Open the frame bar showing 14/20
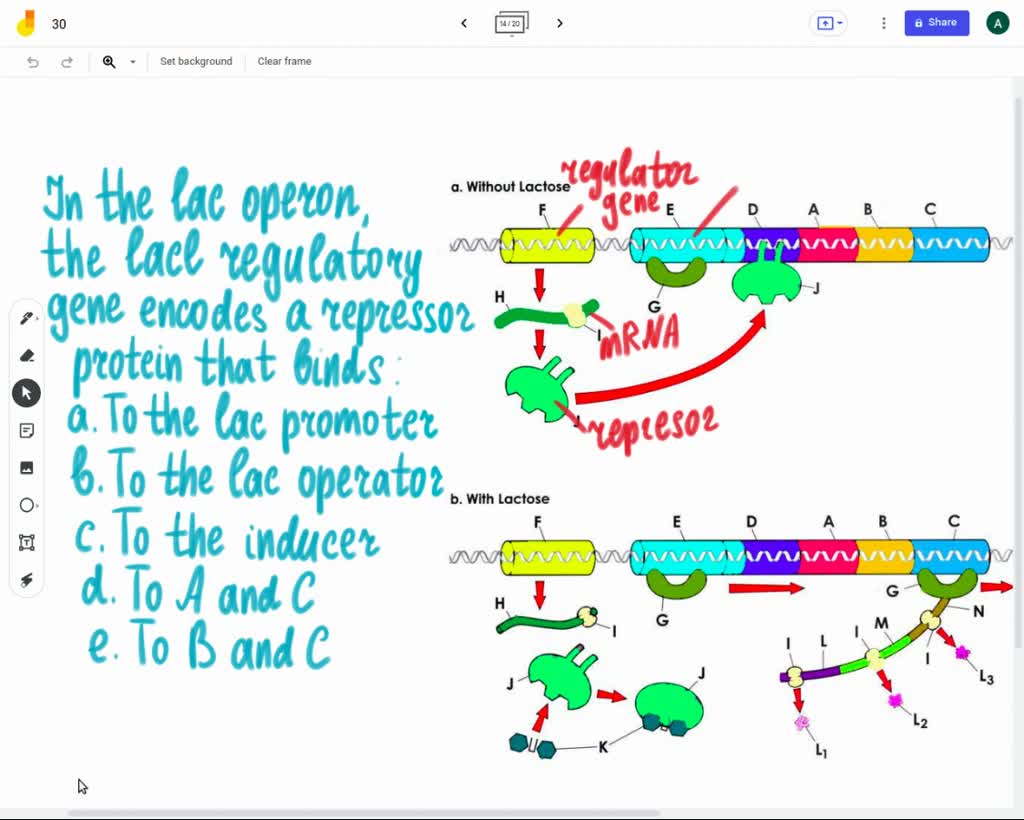The image size is (1024, 820). click(x=511, y=22)
